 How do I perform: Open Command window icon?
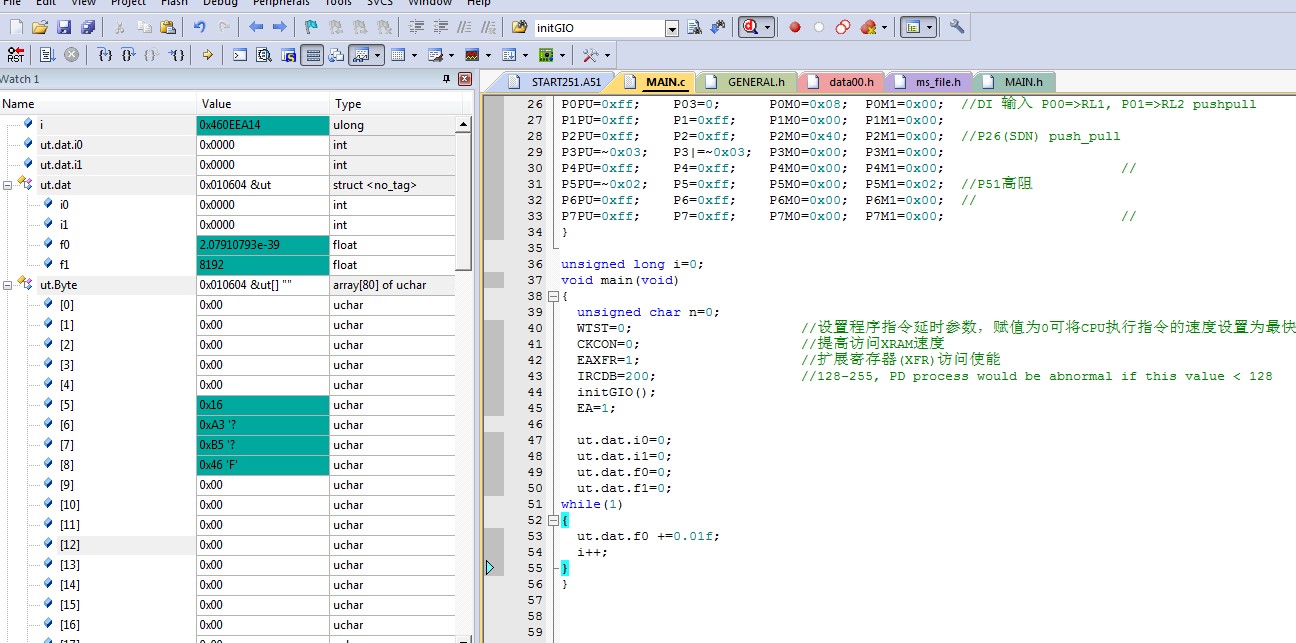240,55
